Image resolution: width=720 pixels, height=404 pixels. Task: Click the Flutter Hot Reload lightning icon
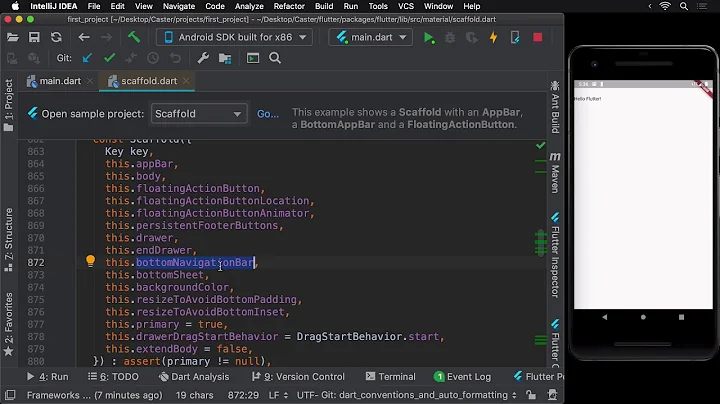pyautogui.click(x=493, y=38)
